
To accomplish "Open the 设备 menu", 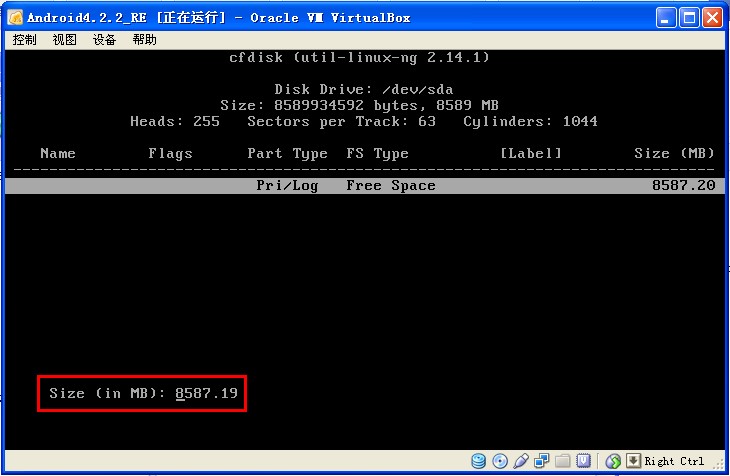I will 104,40.
